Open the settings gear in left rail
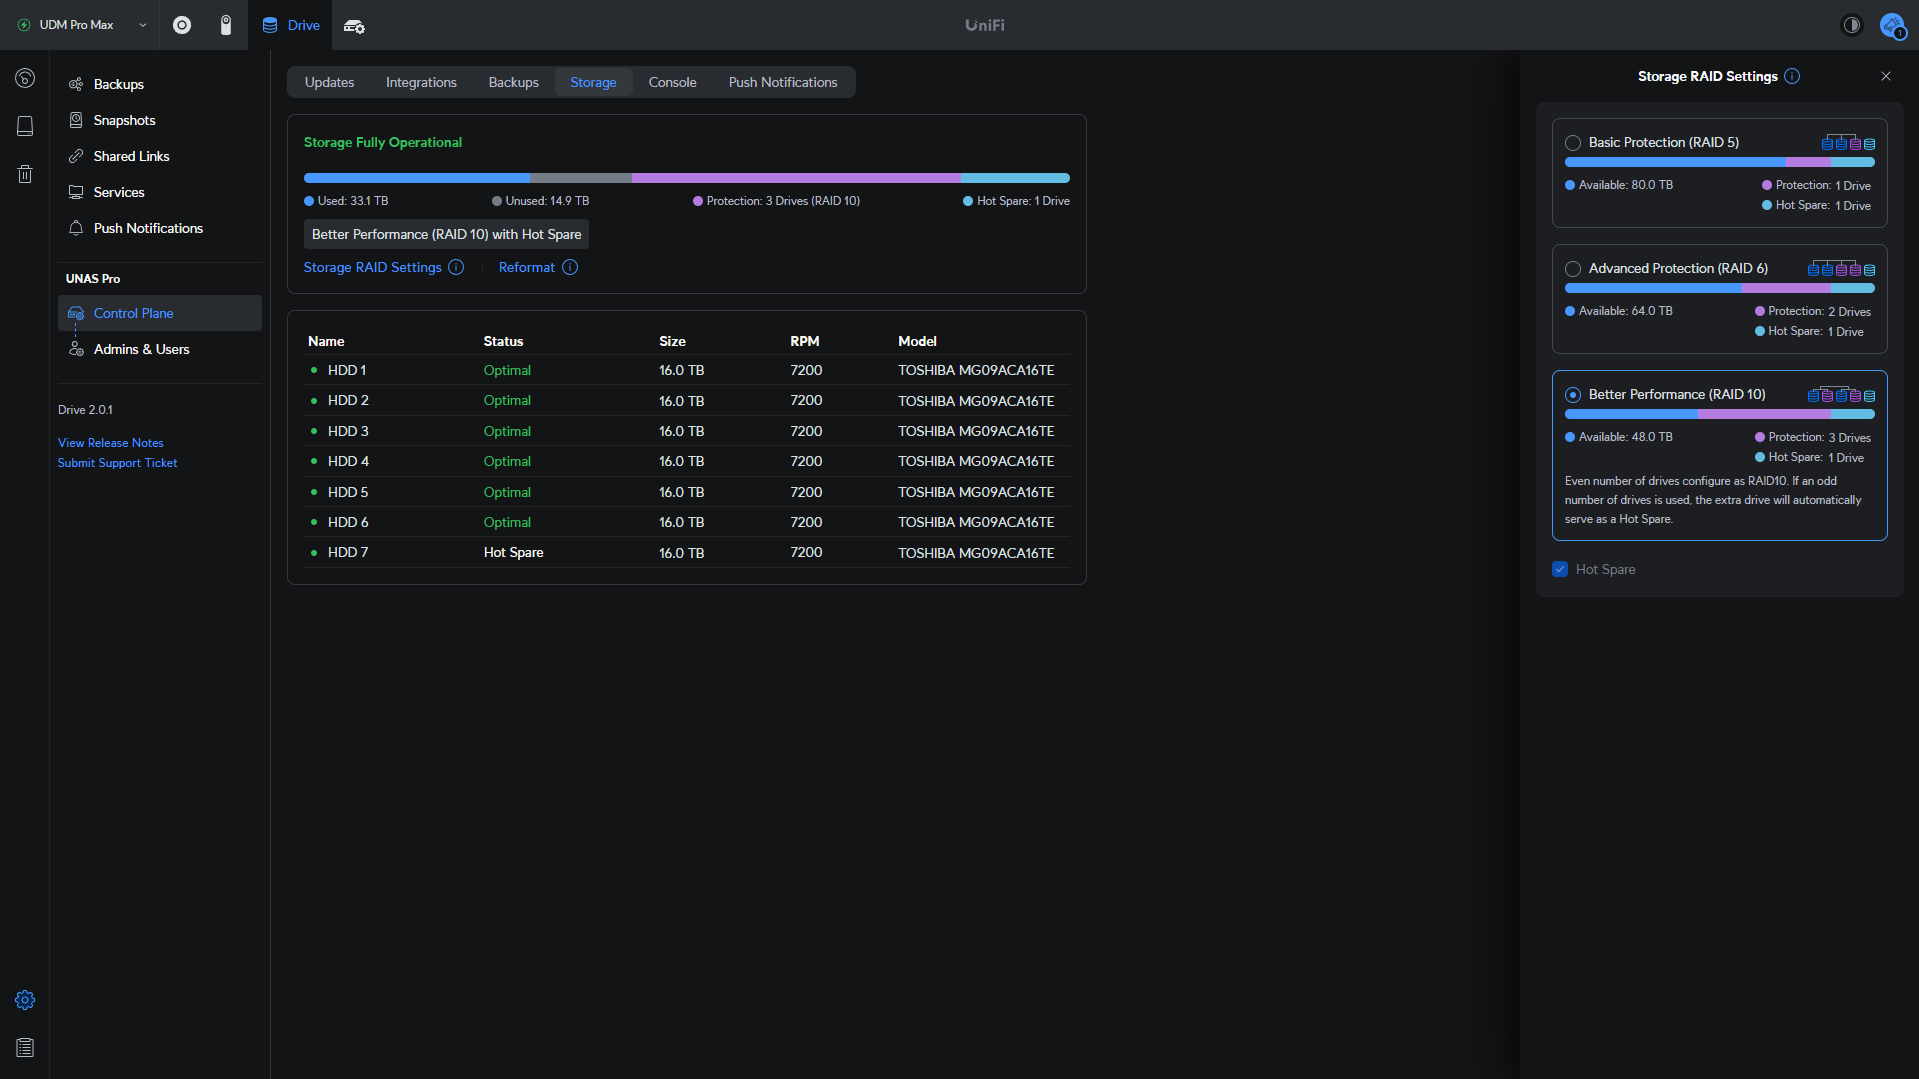The height and width of the screenshot is (1079, 1919). tap(25, 1000)
